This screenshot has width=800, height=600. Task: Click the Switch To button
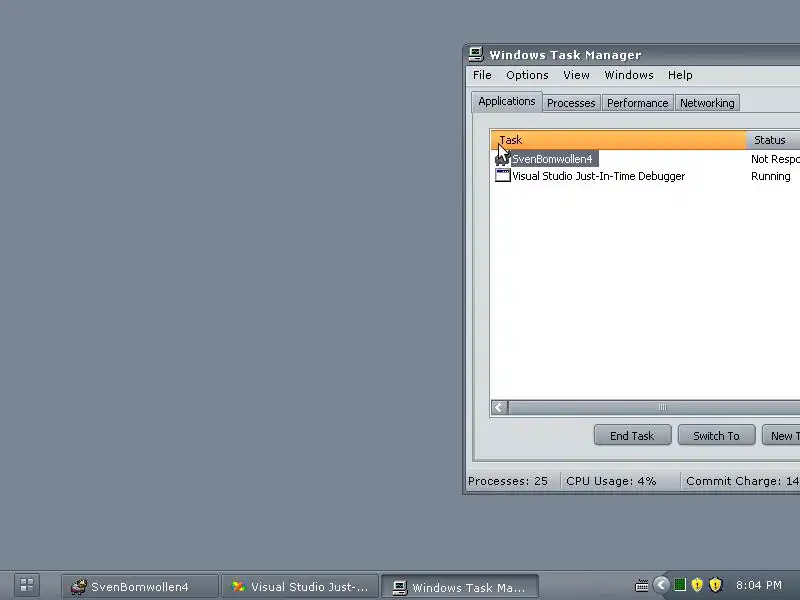tap(716, 436)
